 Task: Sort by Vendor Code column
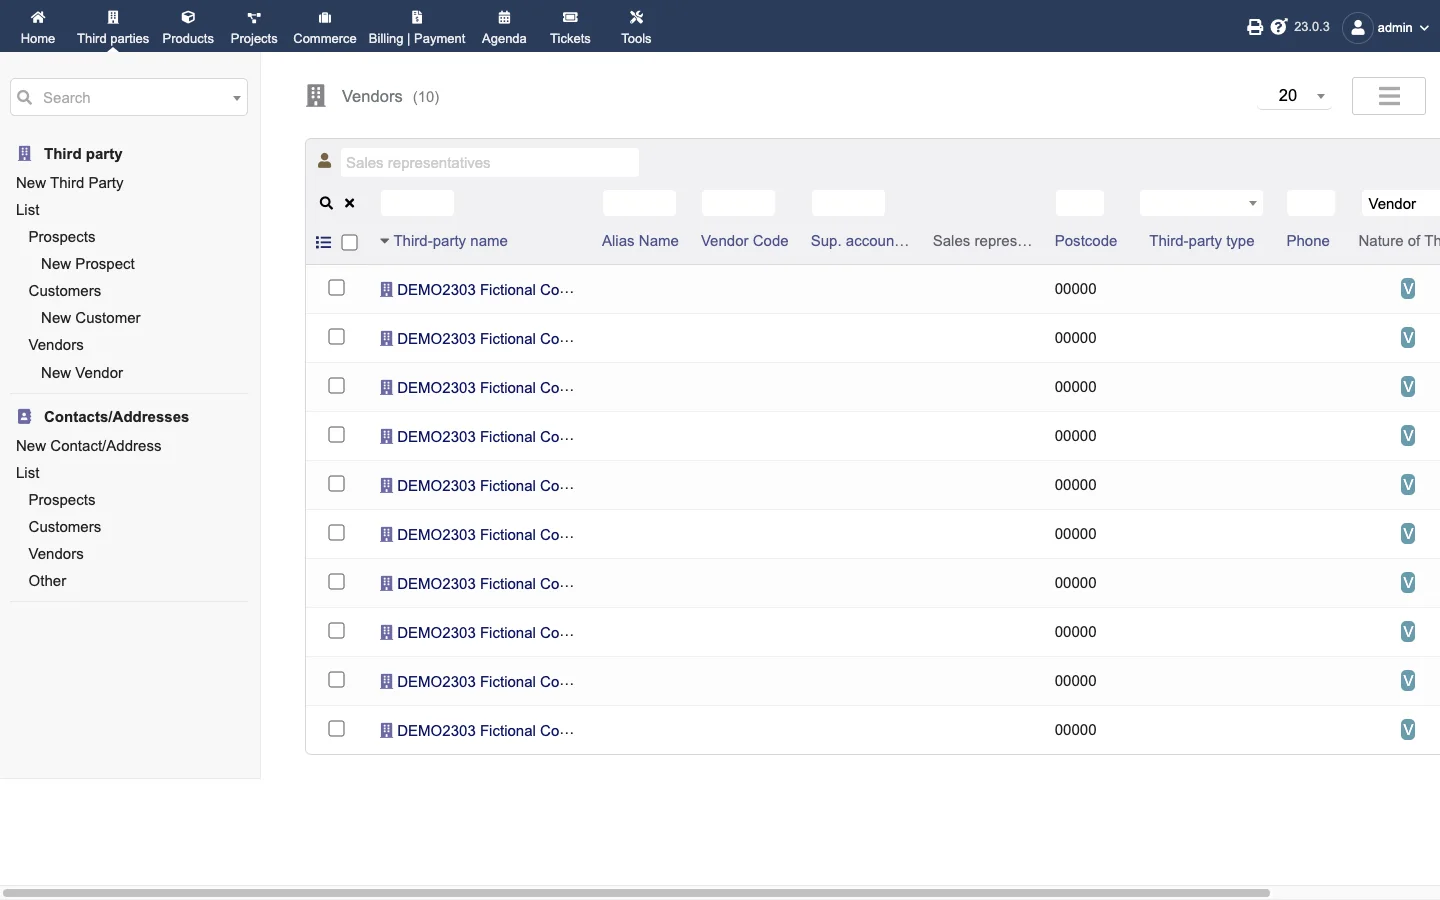745,241
